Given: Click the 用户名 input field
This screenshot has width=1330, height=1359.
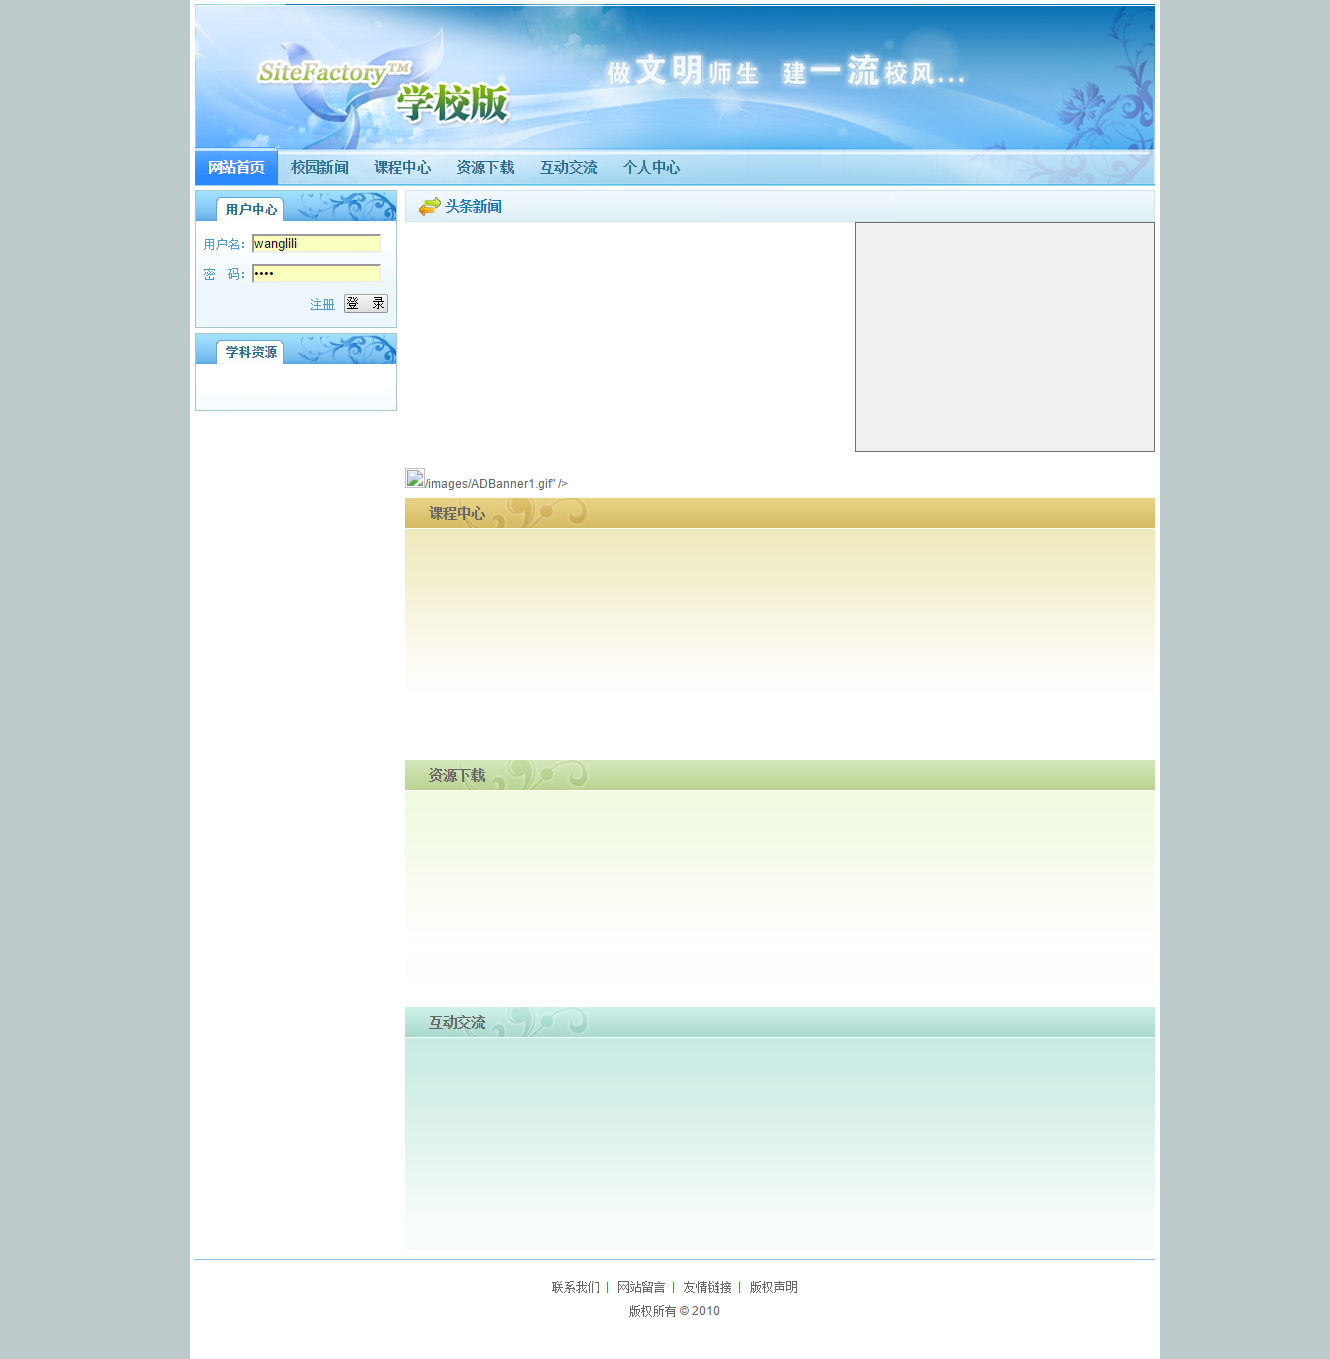Looking at the screenshot, I should pyautogui.click(x=316, y=244).
